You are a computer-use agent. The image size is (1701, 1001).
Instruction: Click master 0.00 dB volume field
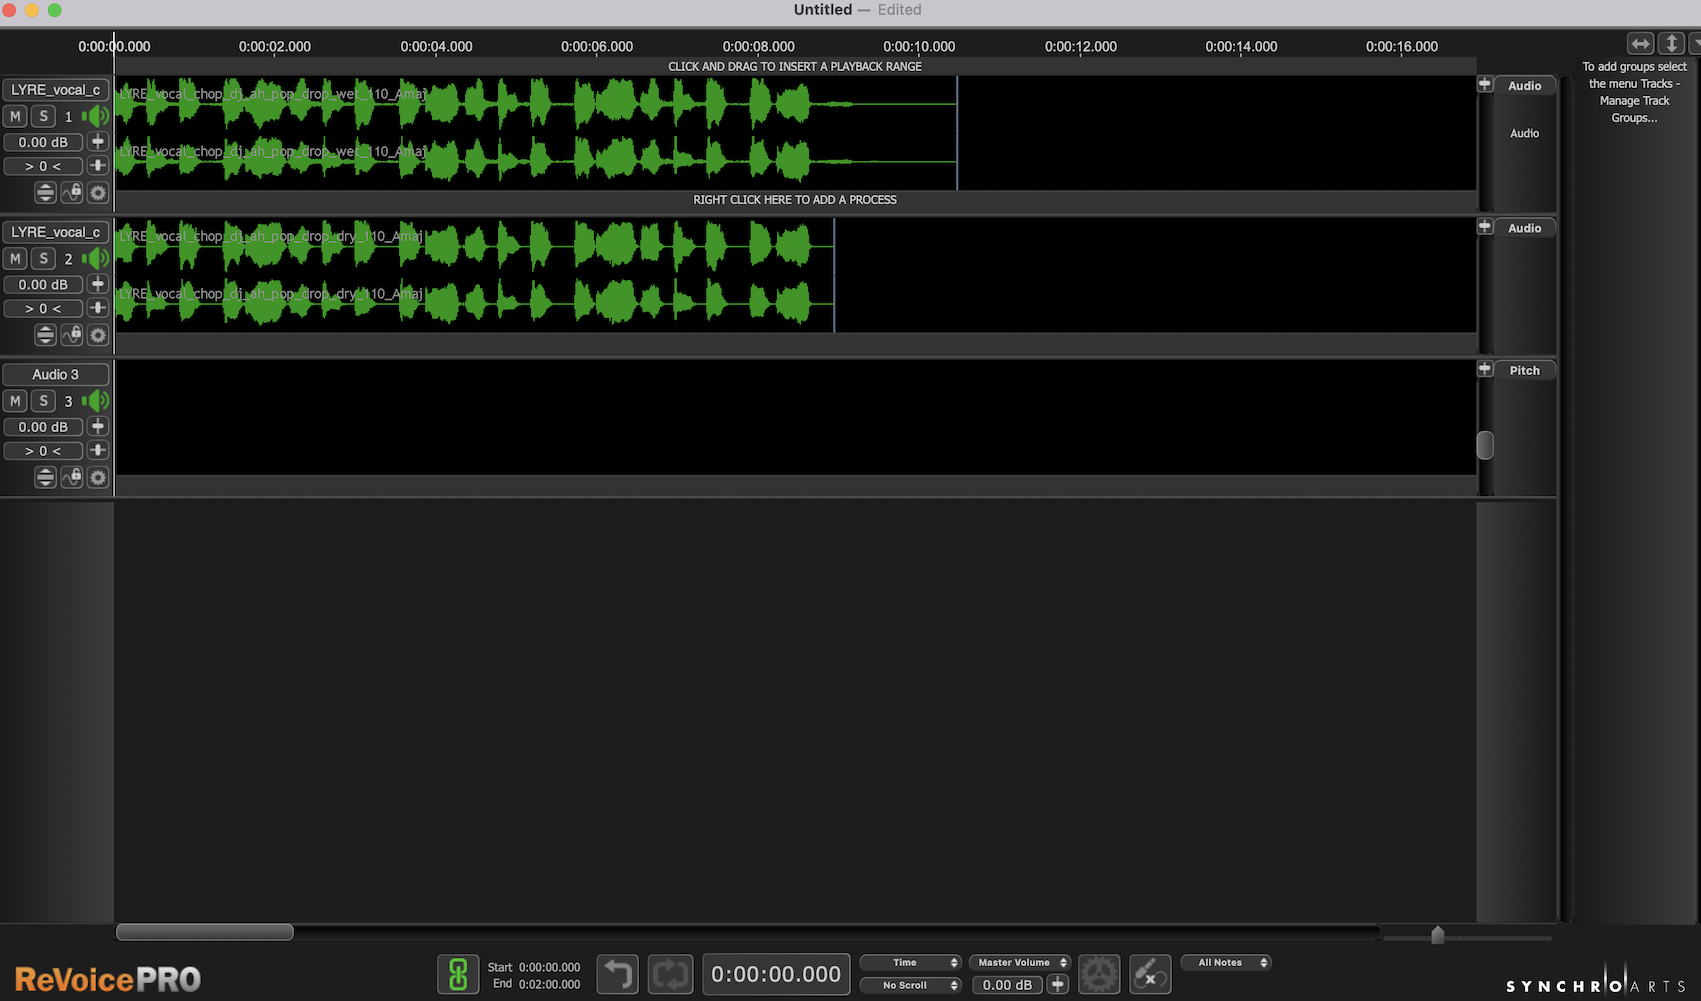click(x=1007, y=985)
